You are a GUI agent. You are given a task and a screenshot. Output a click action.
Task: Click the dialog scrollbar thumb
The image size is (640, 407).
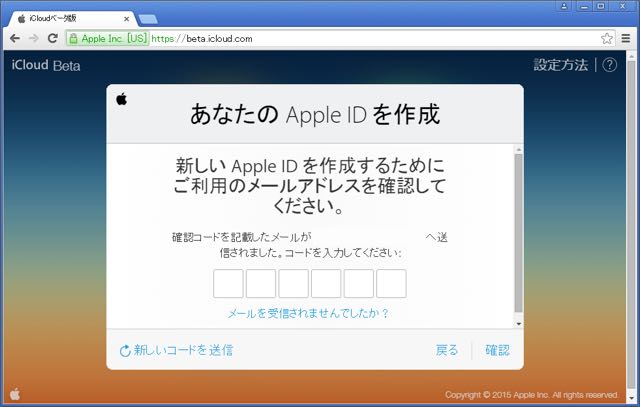[x=518, y=233]
